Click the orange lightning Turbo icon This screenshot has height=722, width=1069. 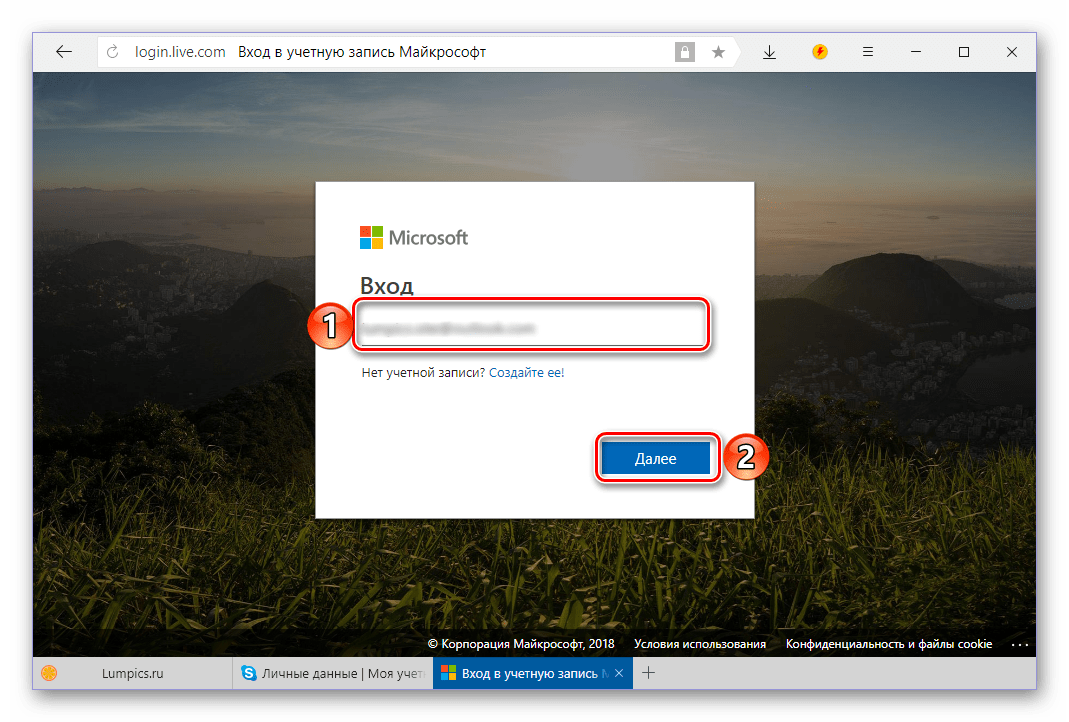click(x=820, y=52)
